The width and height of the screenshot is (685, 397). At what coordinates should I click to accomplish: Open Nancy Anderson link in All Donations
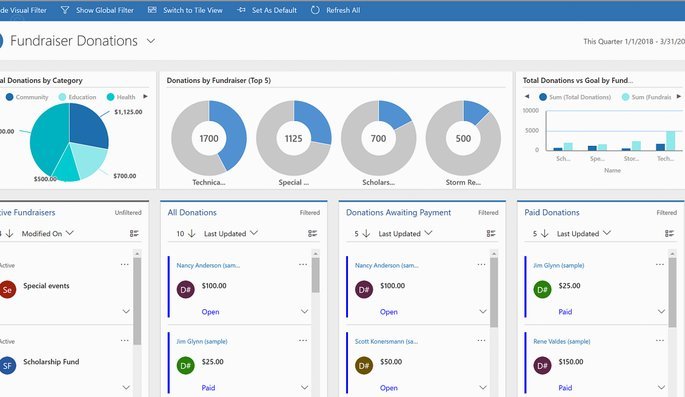click(x=208, y=265)
